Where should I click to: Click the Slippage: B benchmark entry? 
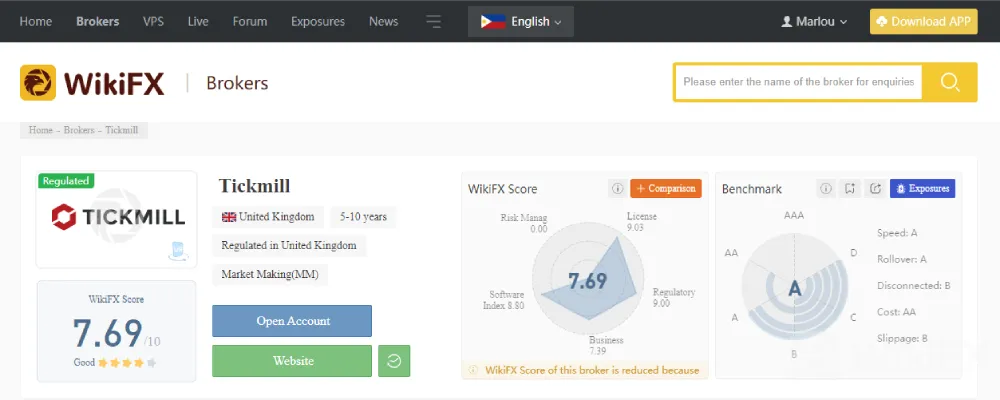(x=902, y=339)
